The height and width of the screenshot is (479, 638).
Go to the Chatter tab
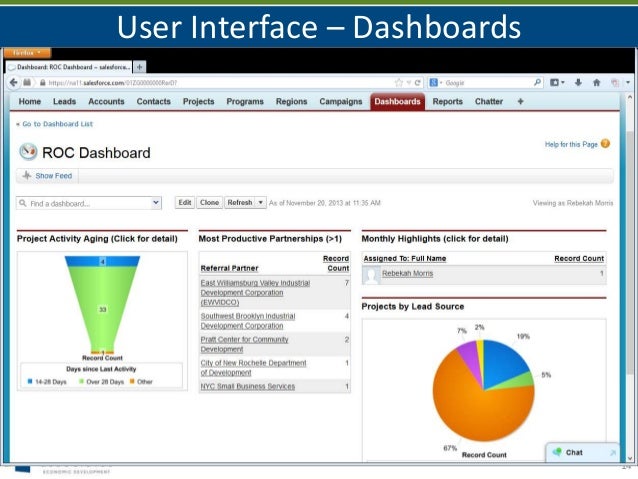click(x=489, y=101)
